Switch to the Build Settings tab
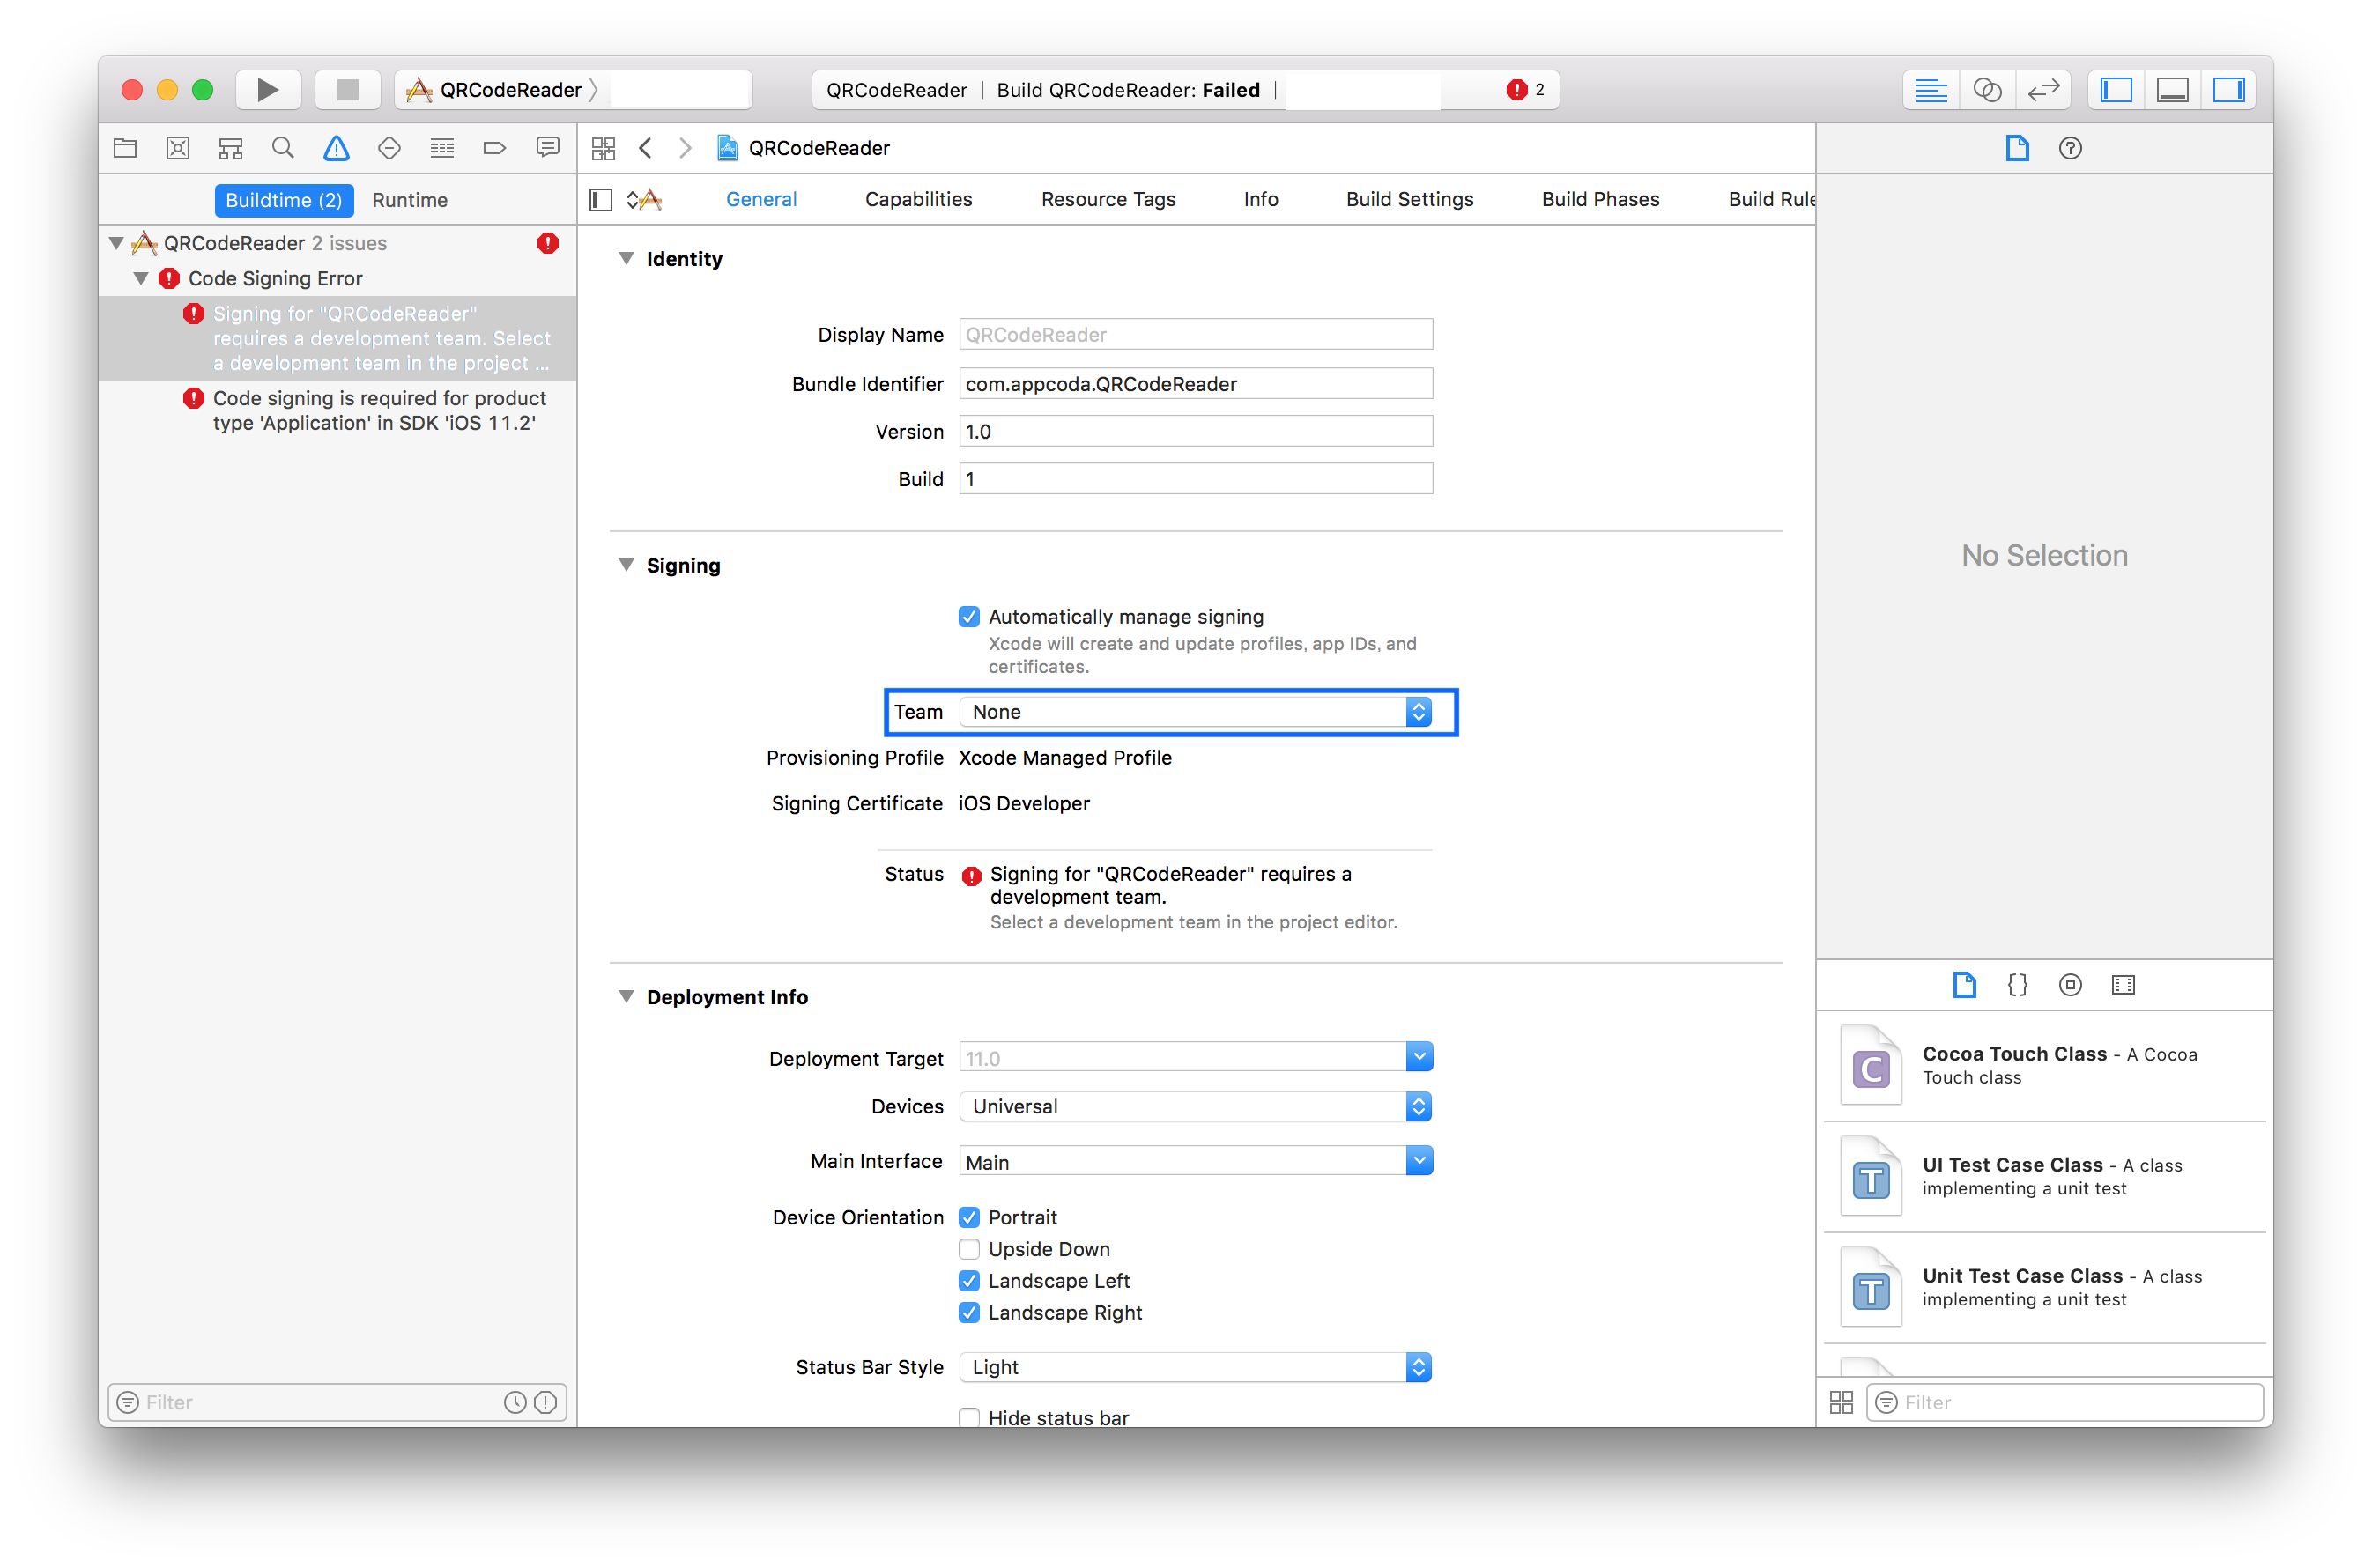Viewport: 2372px width, 1568px height. point(1409,199)
